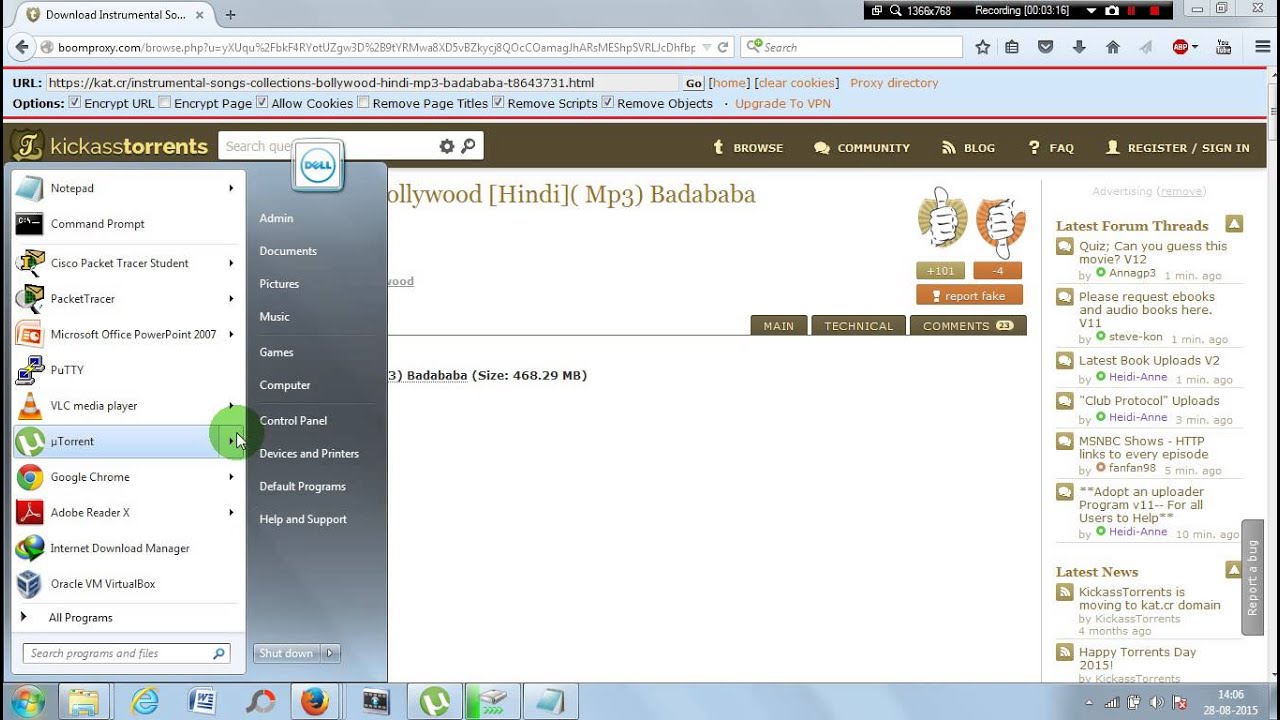Screen dimensions: 1280x720
Task: Click the report fake button
Action: [969, 295]
